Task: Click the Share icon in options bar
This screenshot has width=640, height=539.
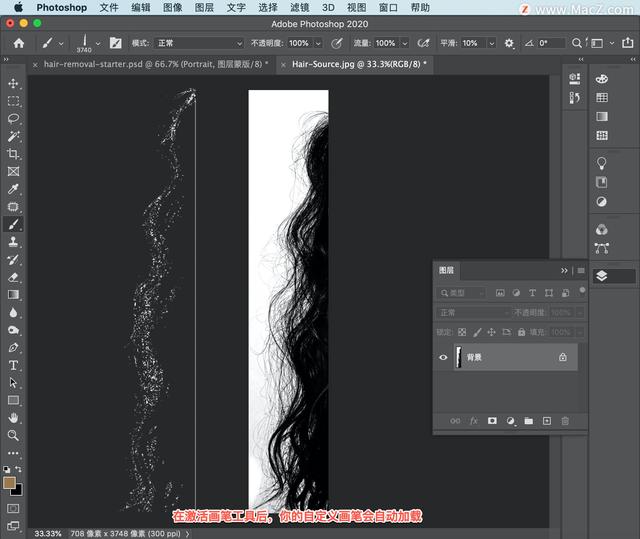Action: coord(628,42)
